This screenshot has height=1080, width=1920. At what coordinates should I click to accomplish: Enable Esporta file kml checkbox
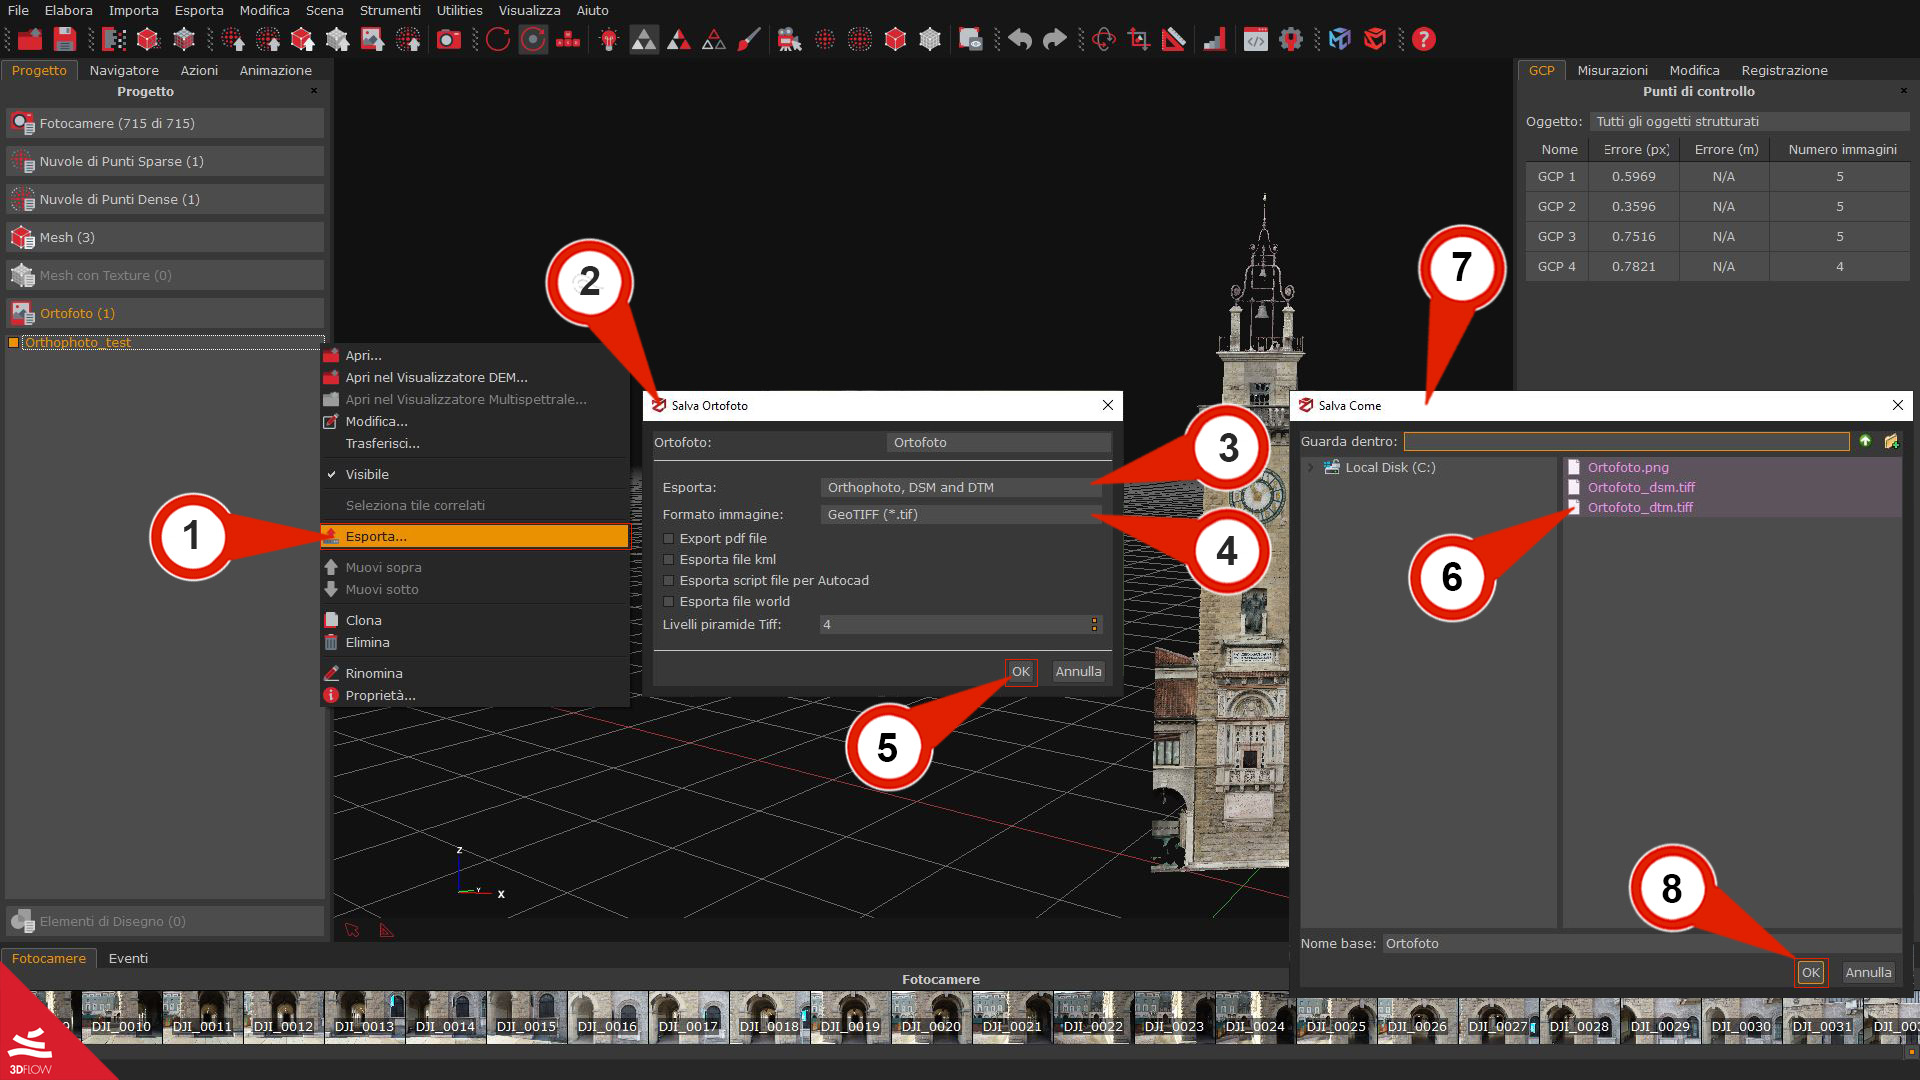(669, 559)
